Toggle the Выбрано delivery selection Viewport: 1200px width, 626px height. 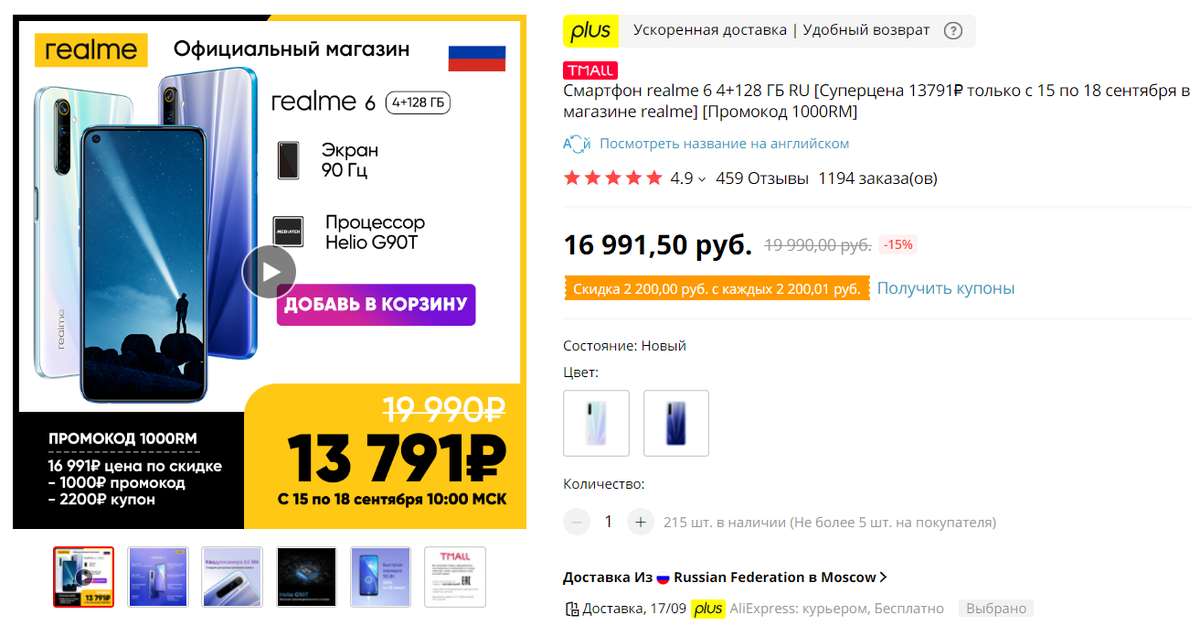coord(996,608)
